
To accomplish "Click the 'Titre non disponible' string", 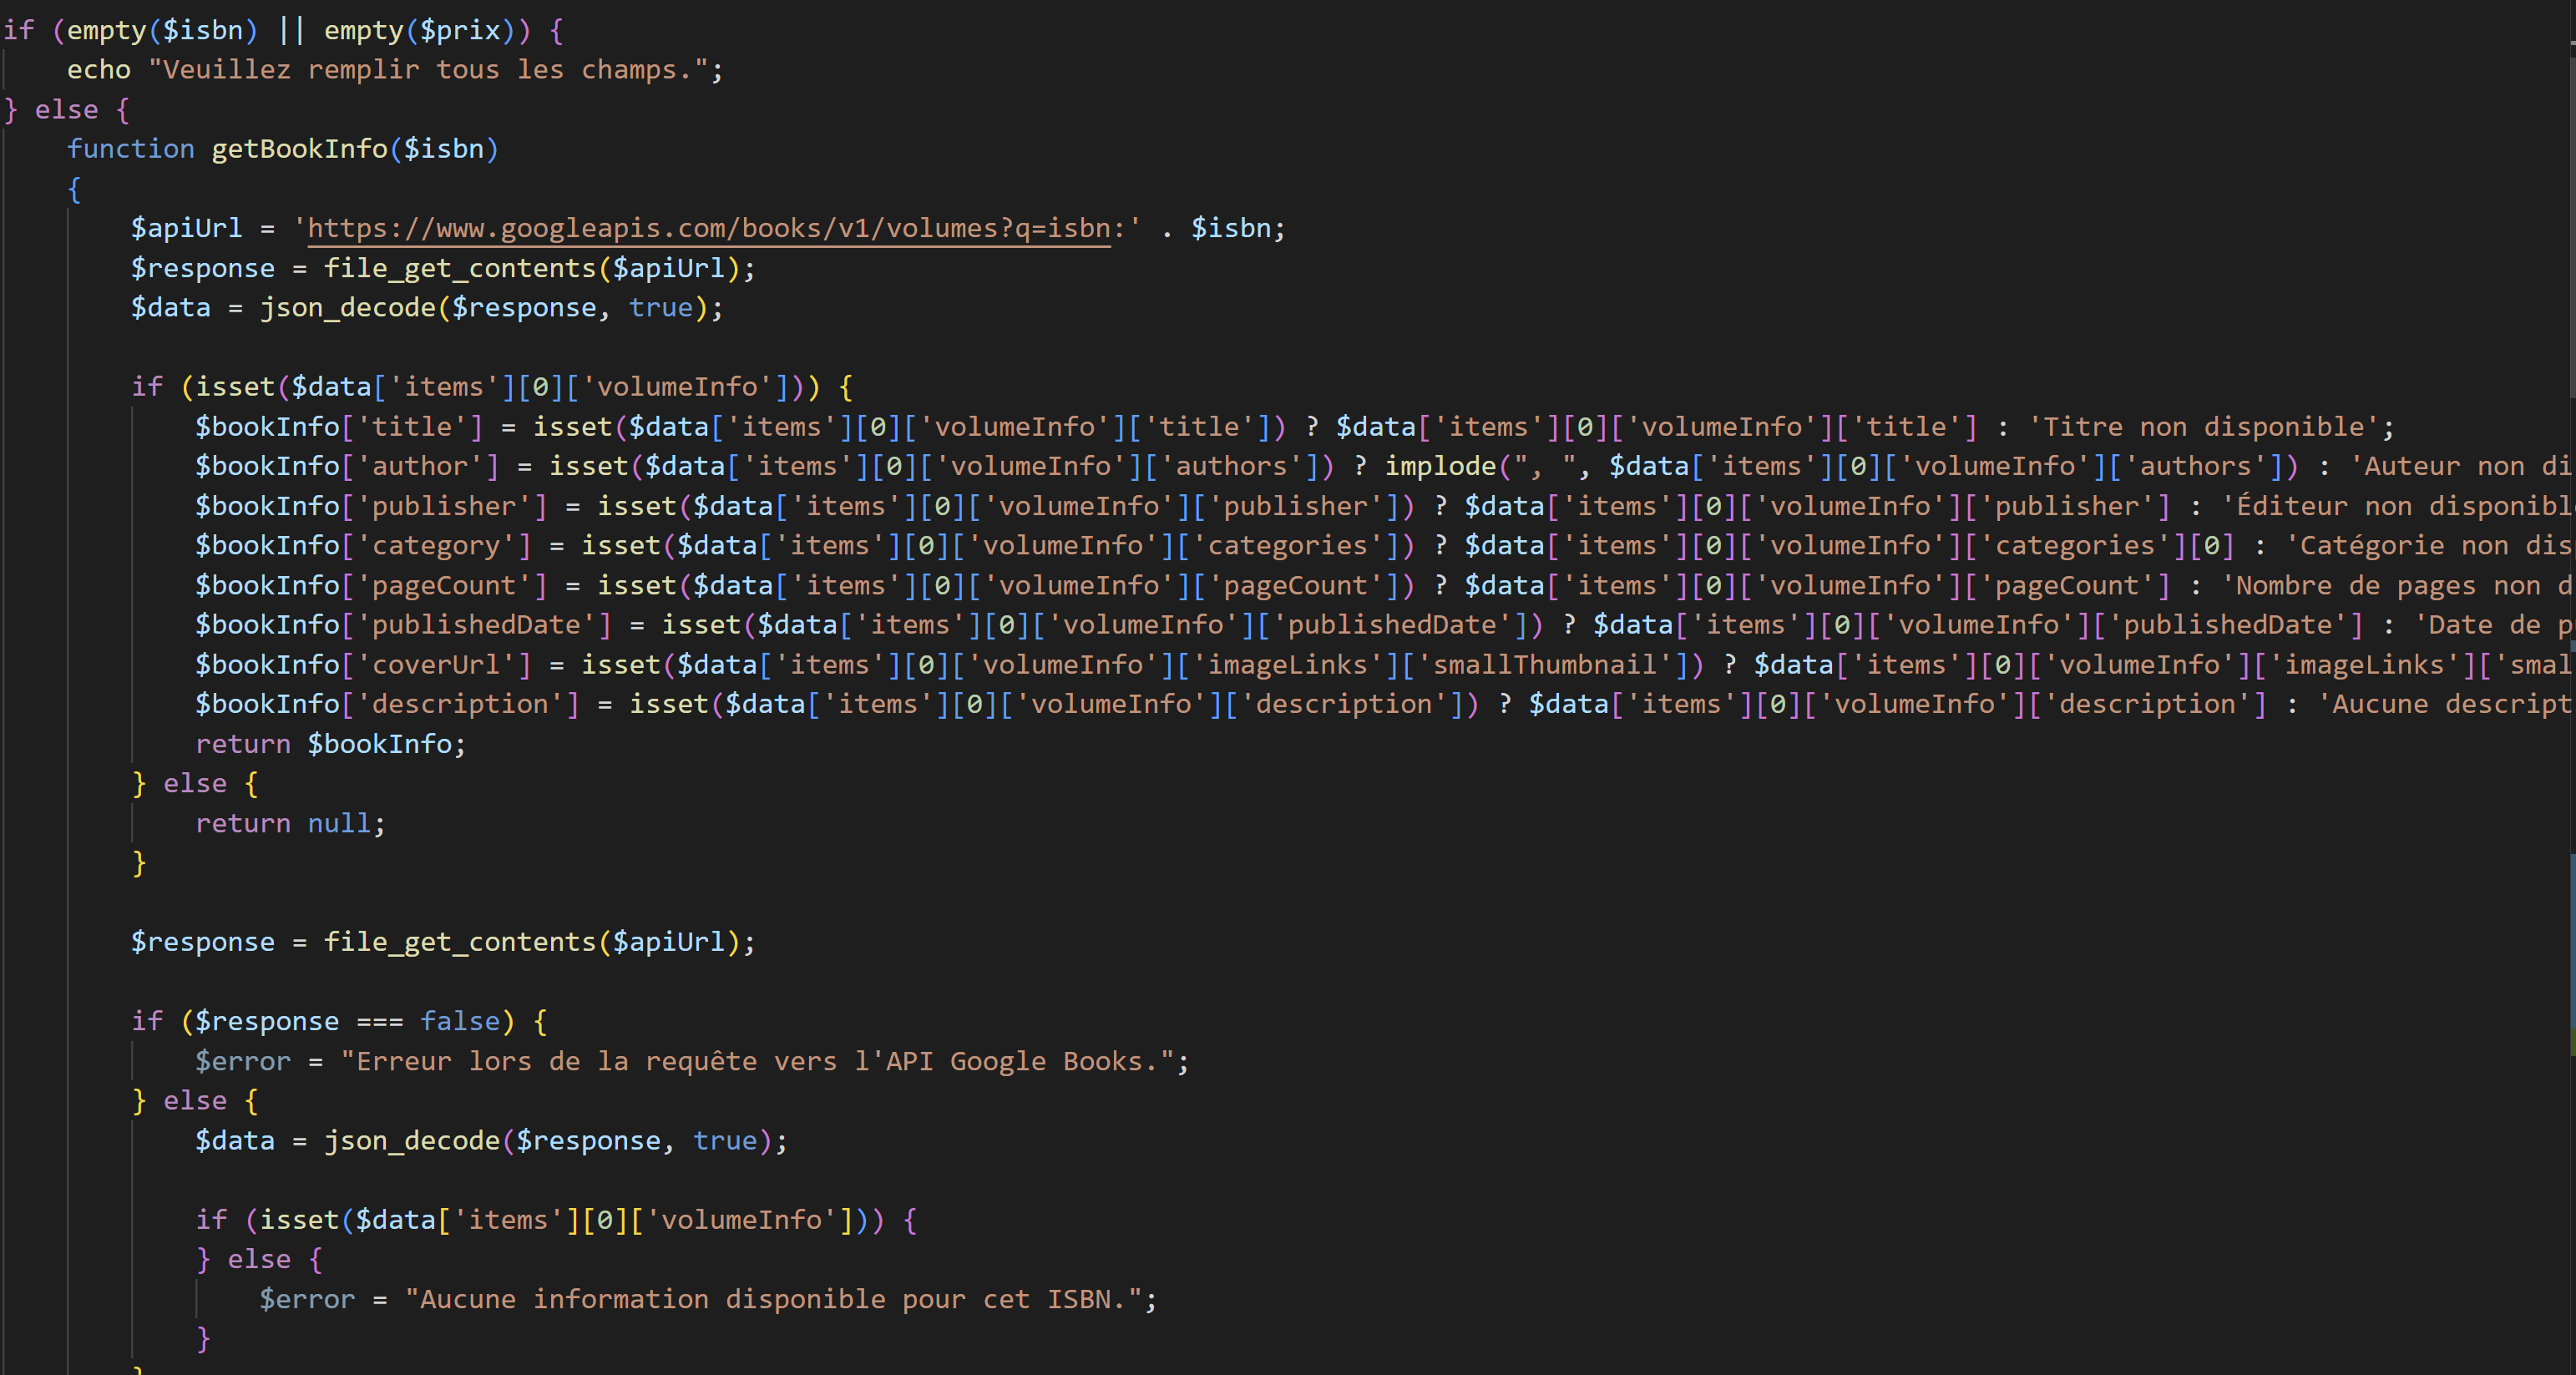I will pyautogui.click(x=2203, y=427).
